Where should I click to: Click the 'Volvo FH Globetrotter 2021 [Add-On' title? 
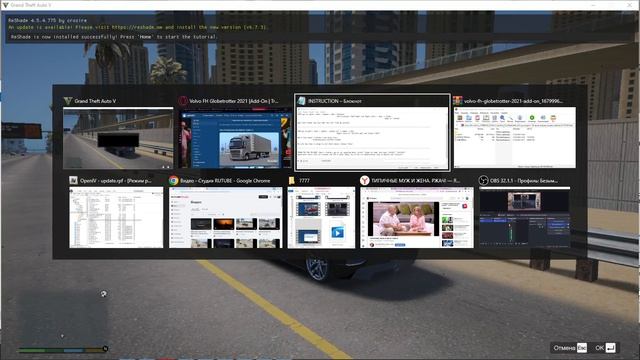(x=234, y=101)
